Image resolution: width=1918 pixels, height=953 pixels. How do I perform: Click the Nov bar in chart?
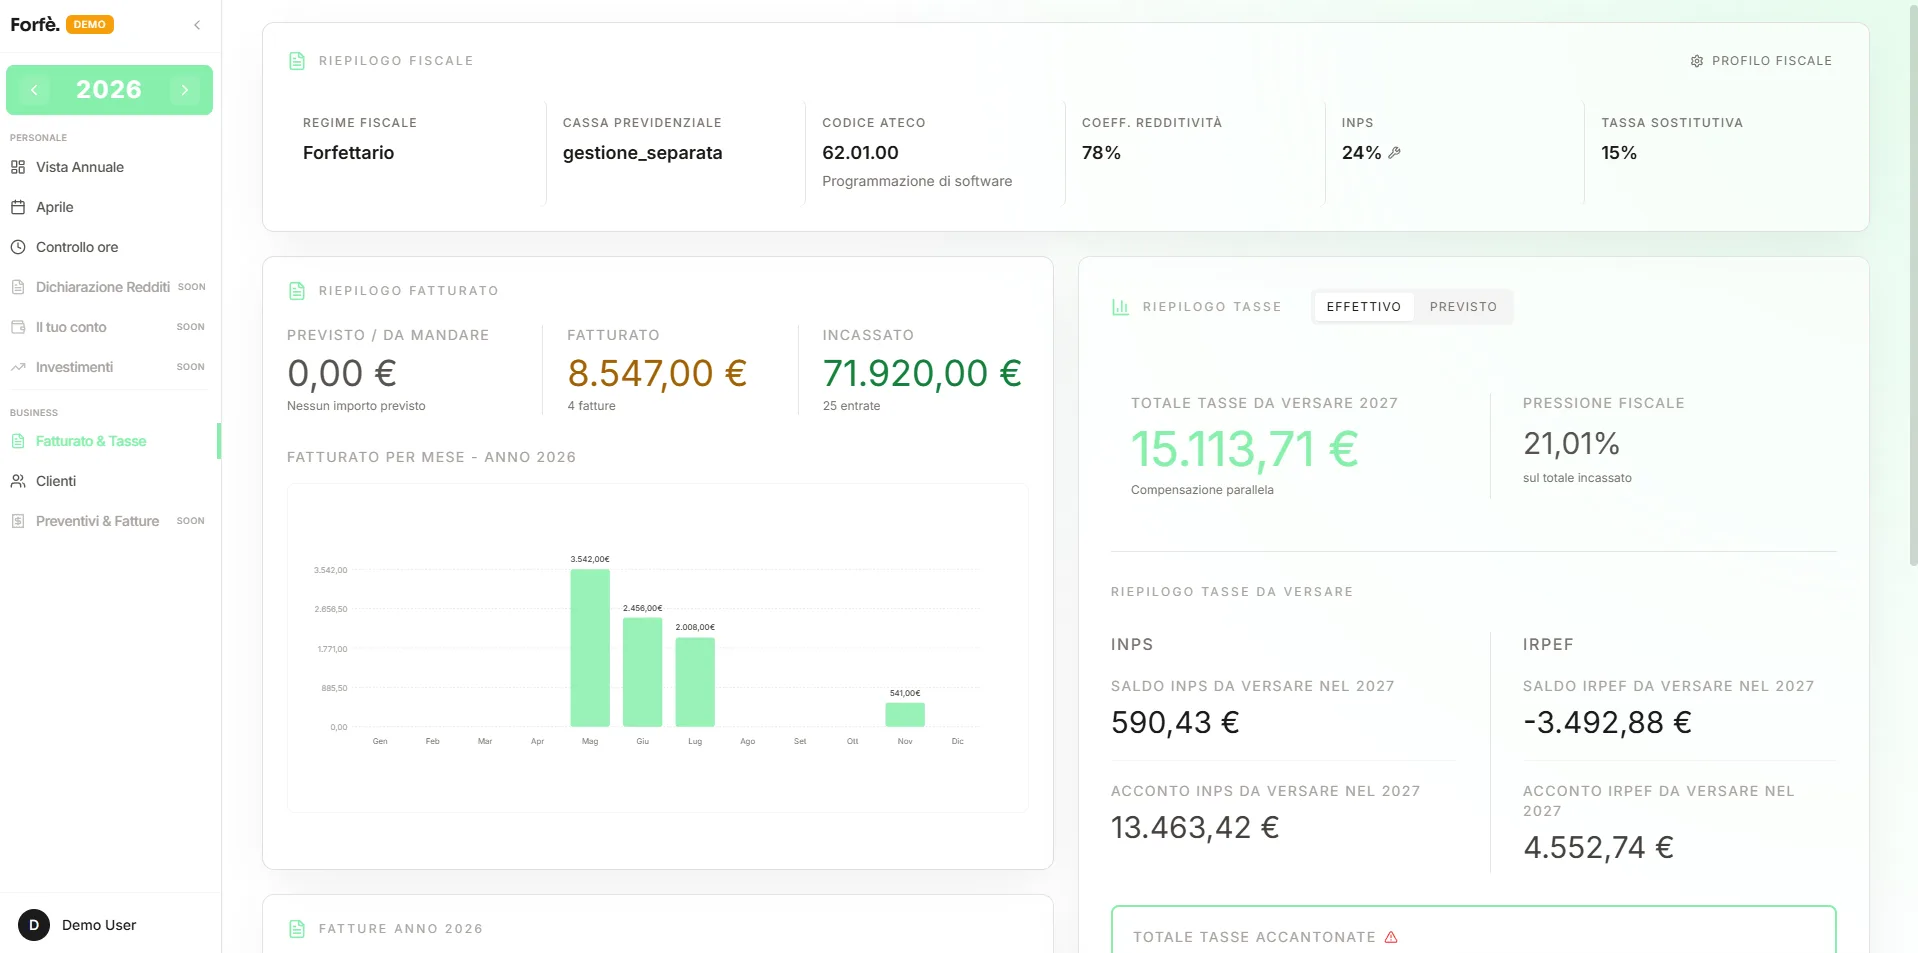pyautogui.click(x=905, y=715)
